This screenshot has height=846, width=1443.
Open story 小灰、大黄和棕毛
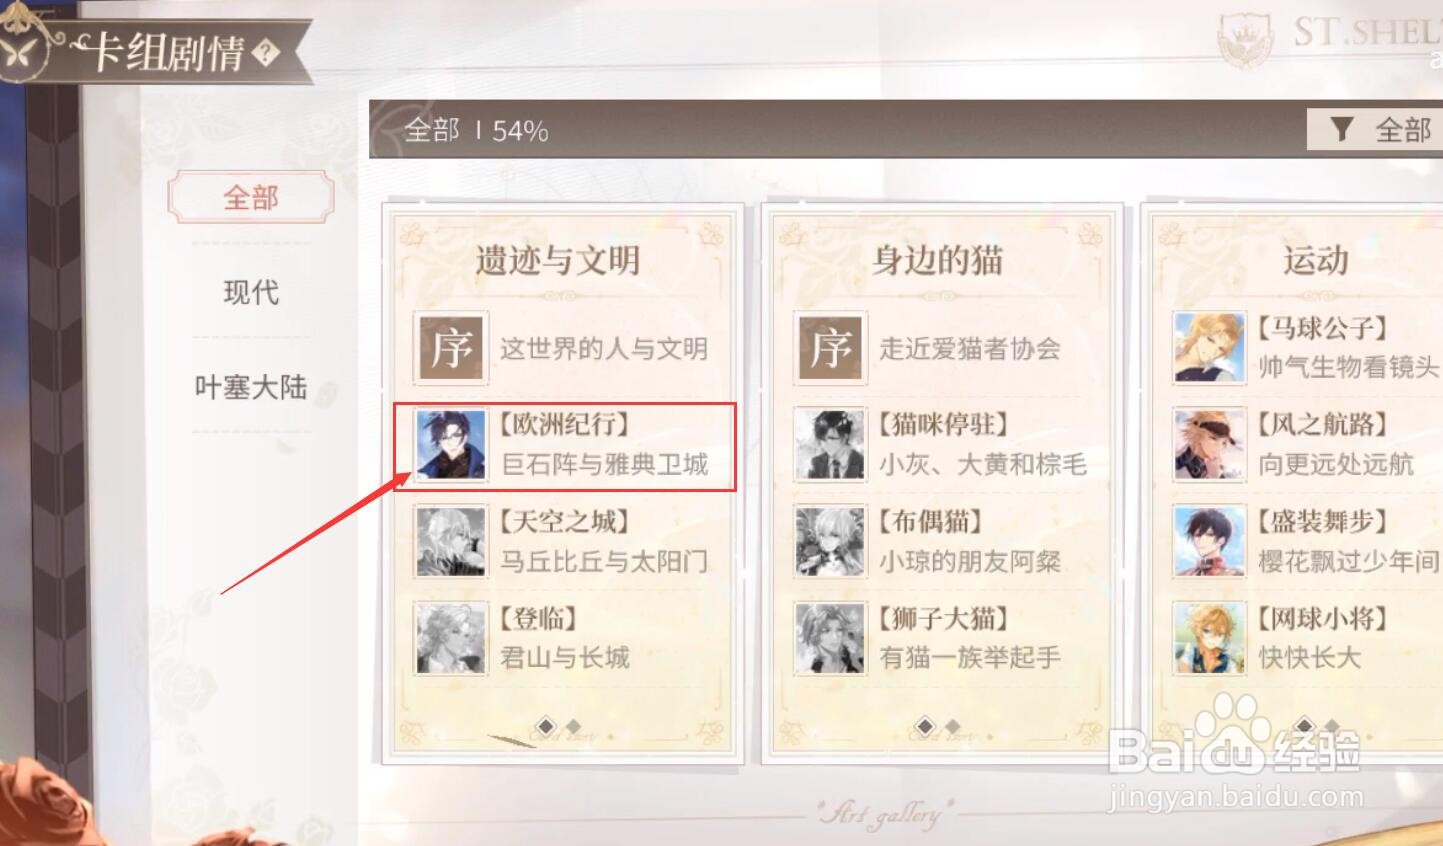click(982, 465)
